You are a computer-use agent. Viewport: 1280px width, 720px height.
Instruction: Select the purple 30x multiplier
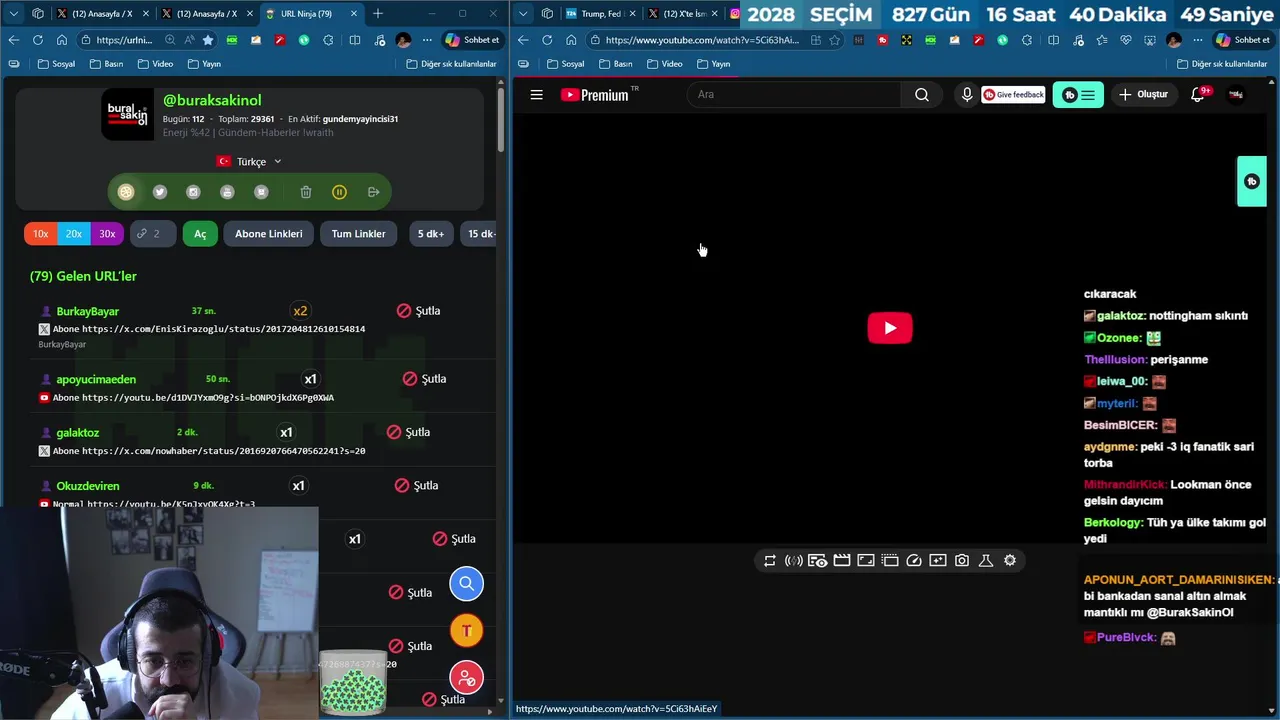107,234
